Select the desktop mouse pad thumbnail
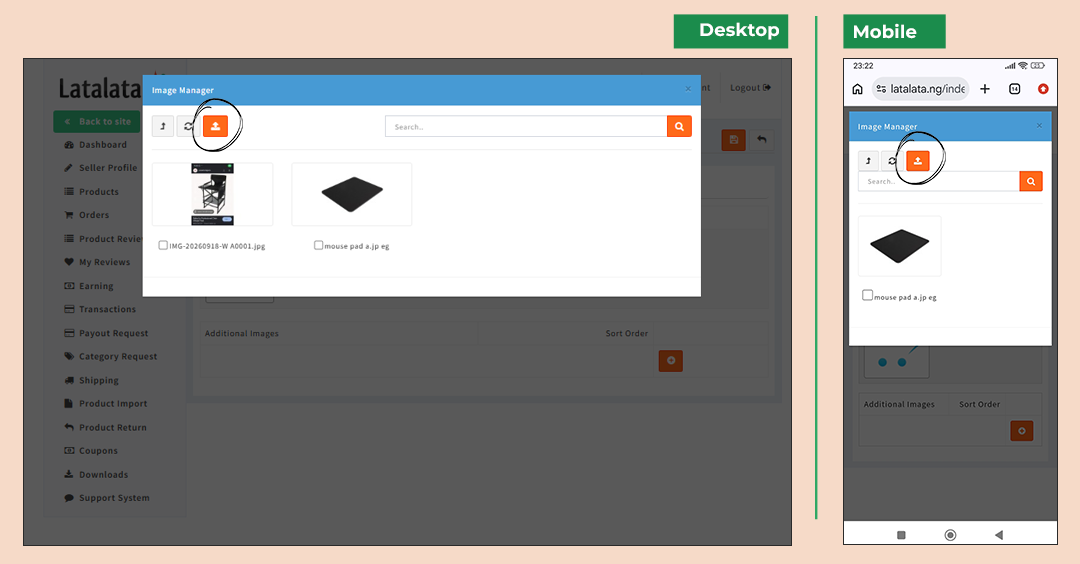 click(352, 194)
